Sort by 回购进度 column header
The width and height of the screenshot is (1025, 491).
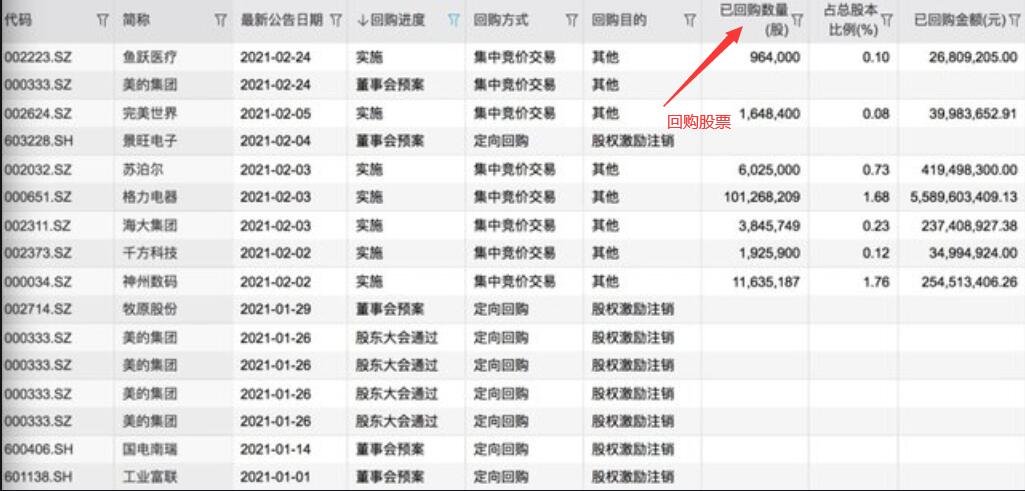[x=391, y=20]
